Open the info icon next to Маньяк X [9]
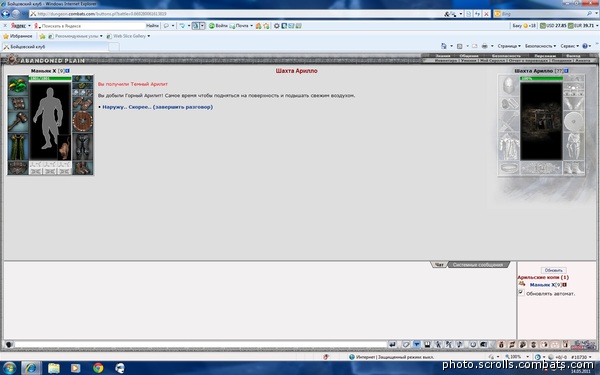 coord(68,71)
